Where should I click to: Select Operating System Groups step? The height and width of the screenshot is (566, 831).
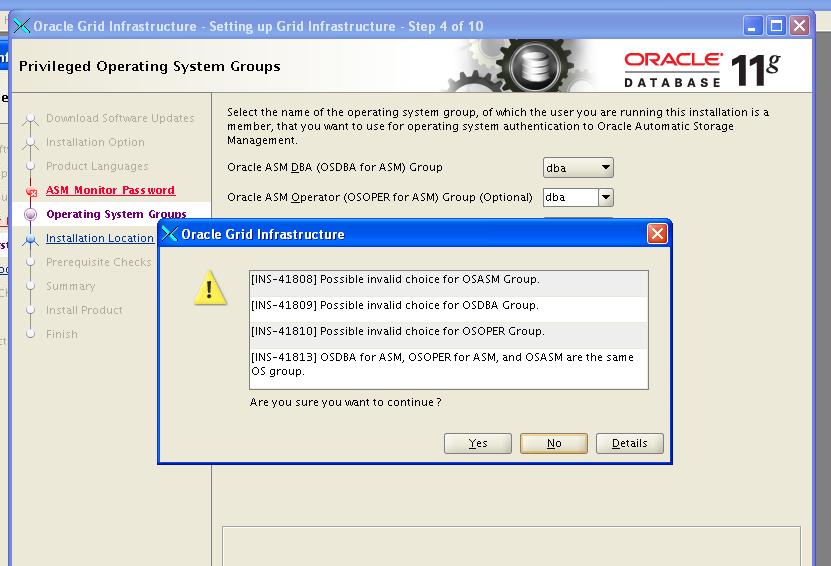click(x=116, y=214)
